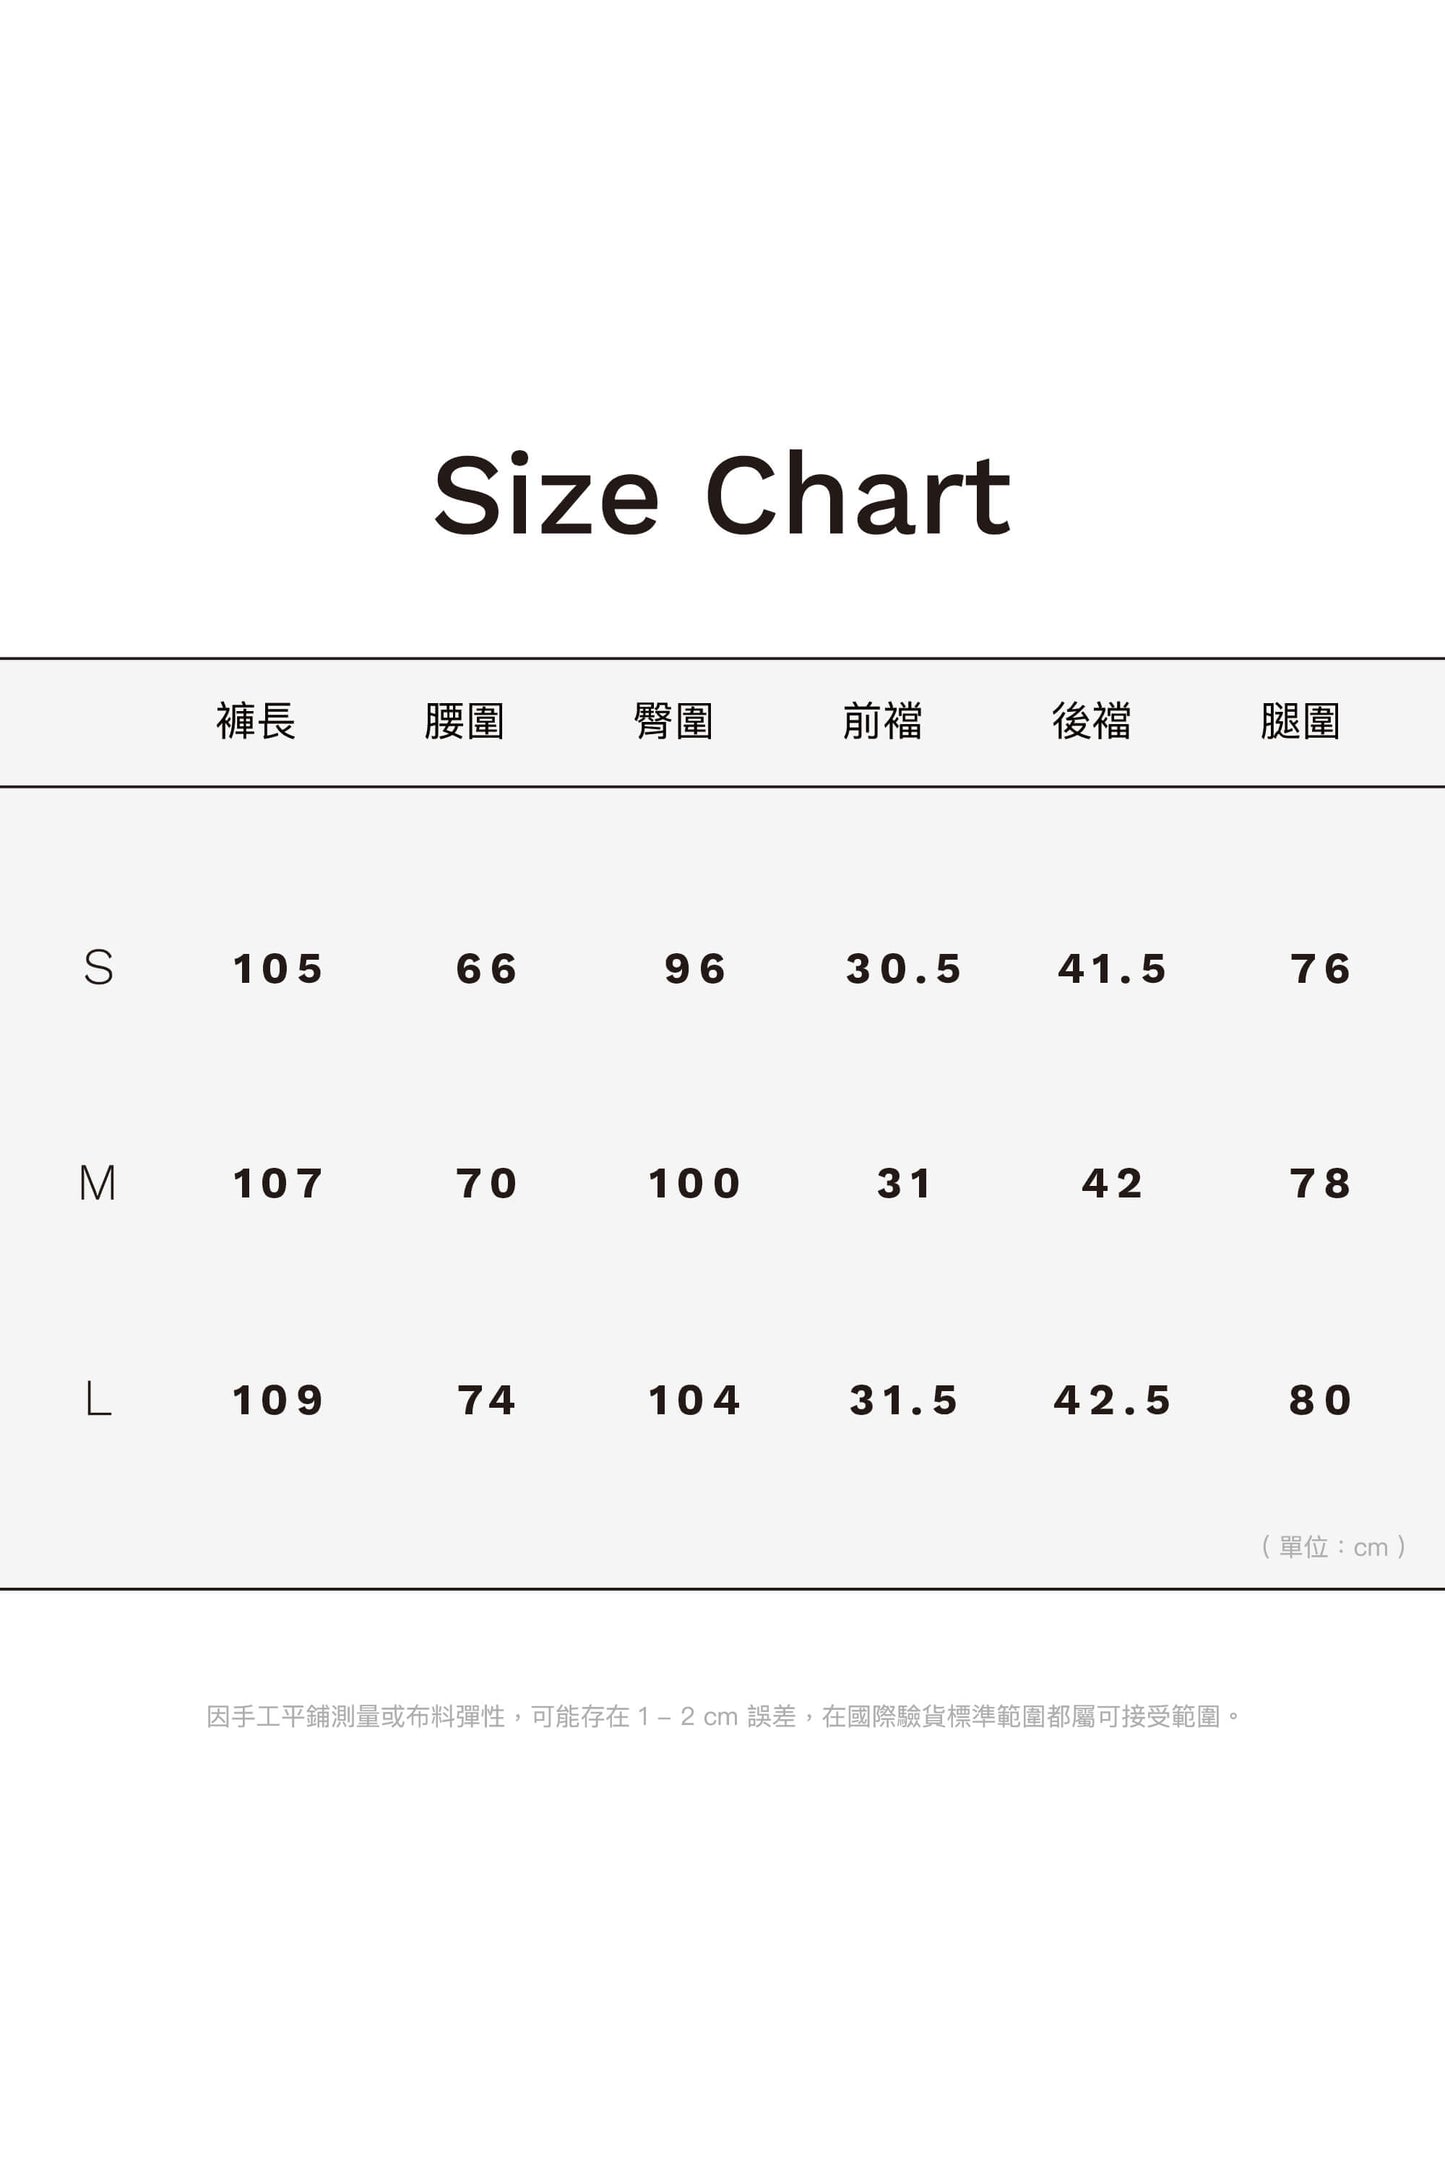
Task: Click the 腿圍 column header
Action: coord(1300,721)
